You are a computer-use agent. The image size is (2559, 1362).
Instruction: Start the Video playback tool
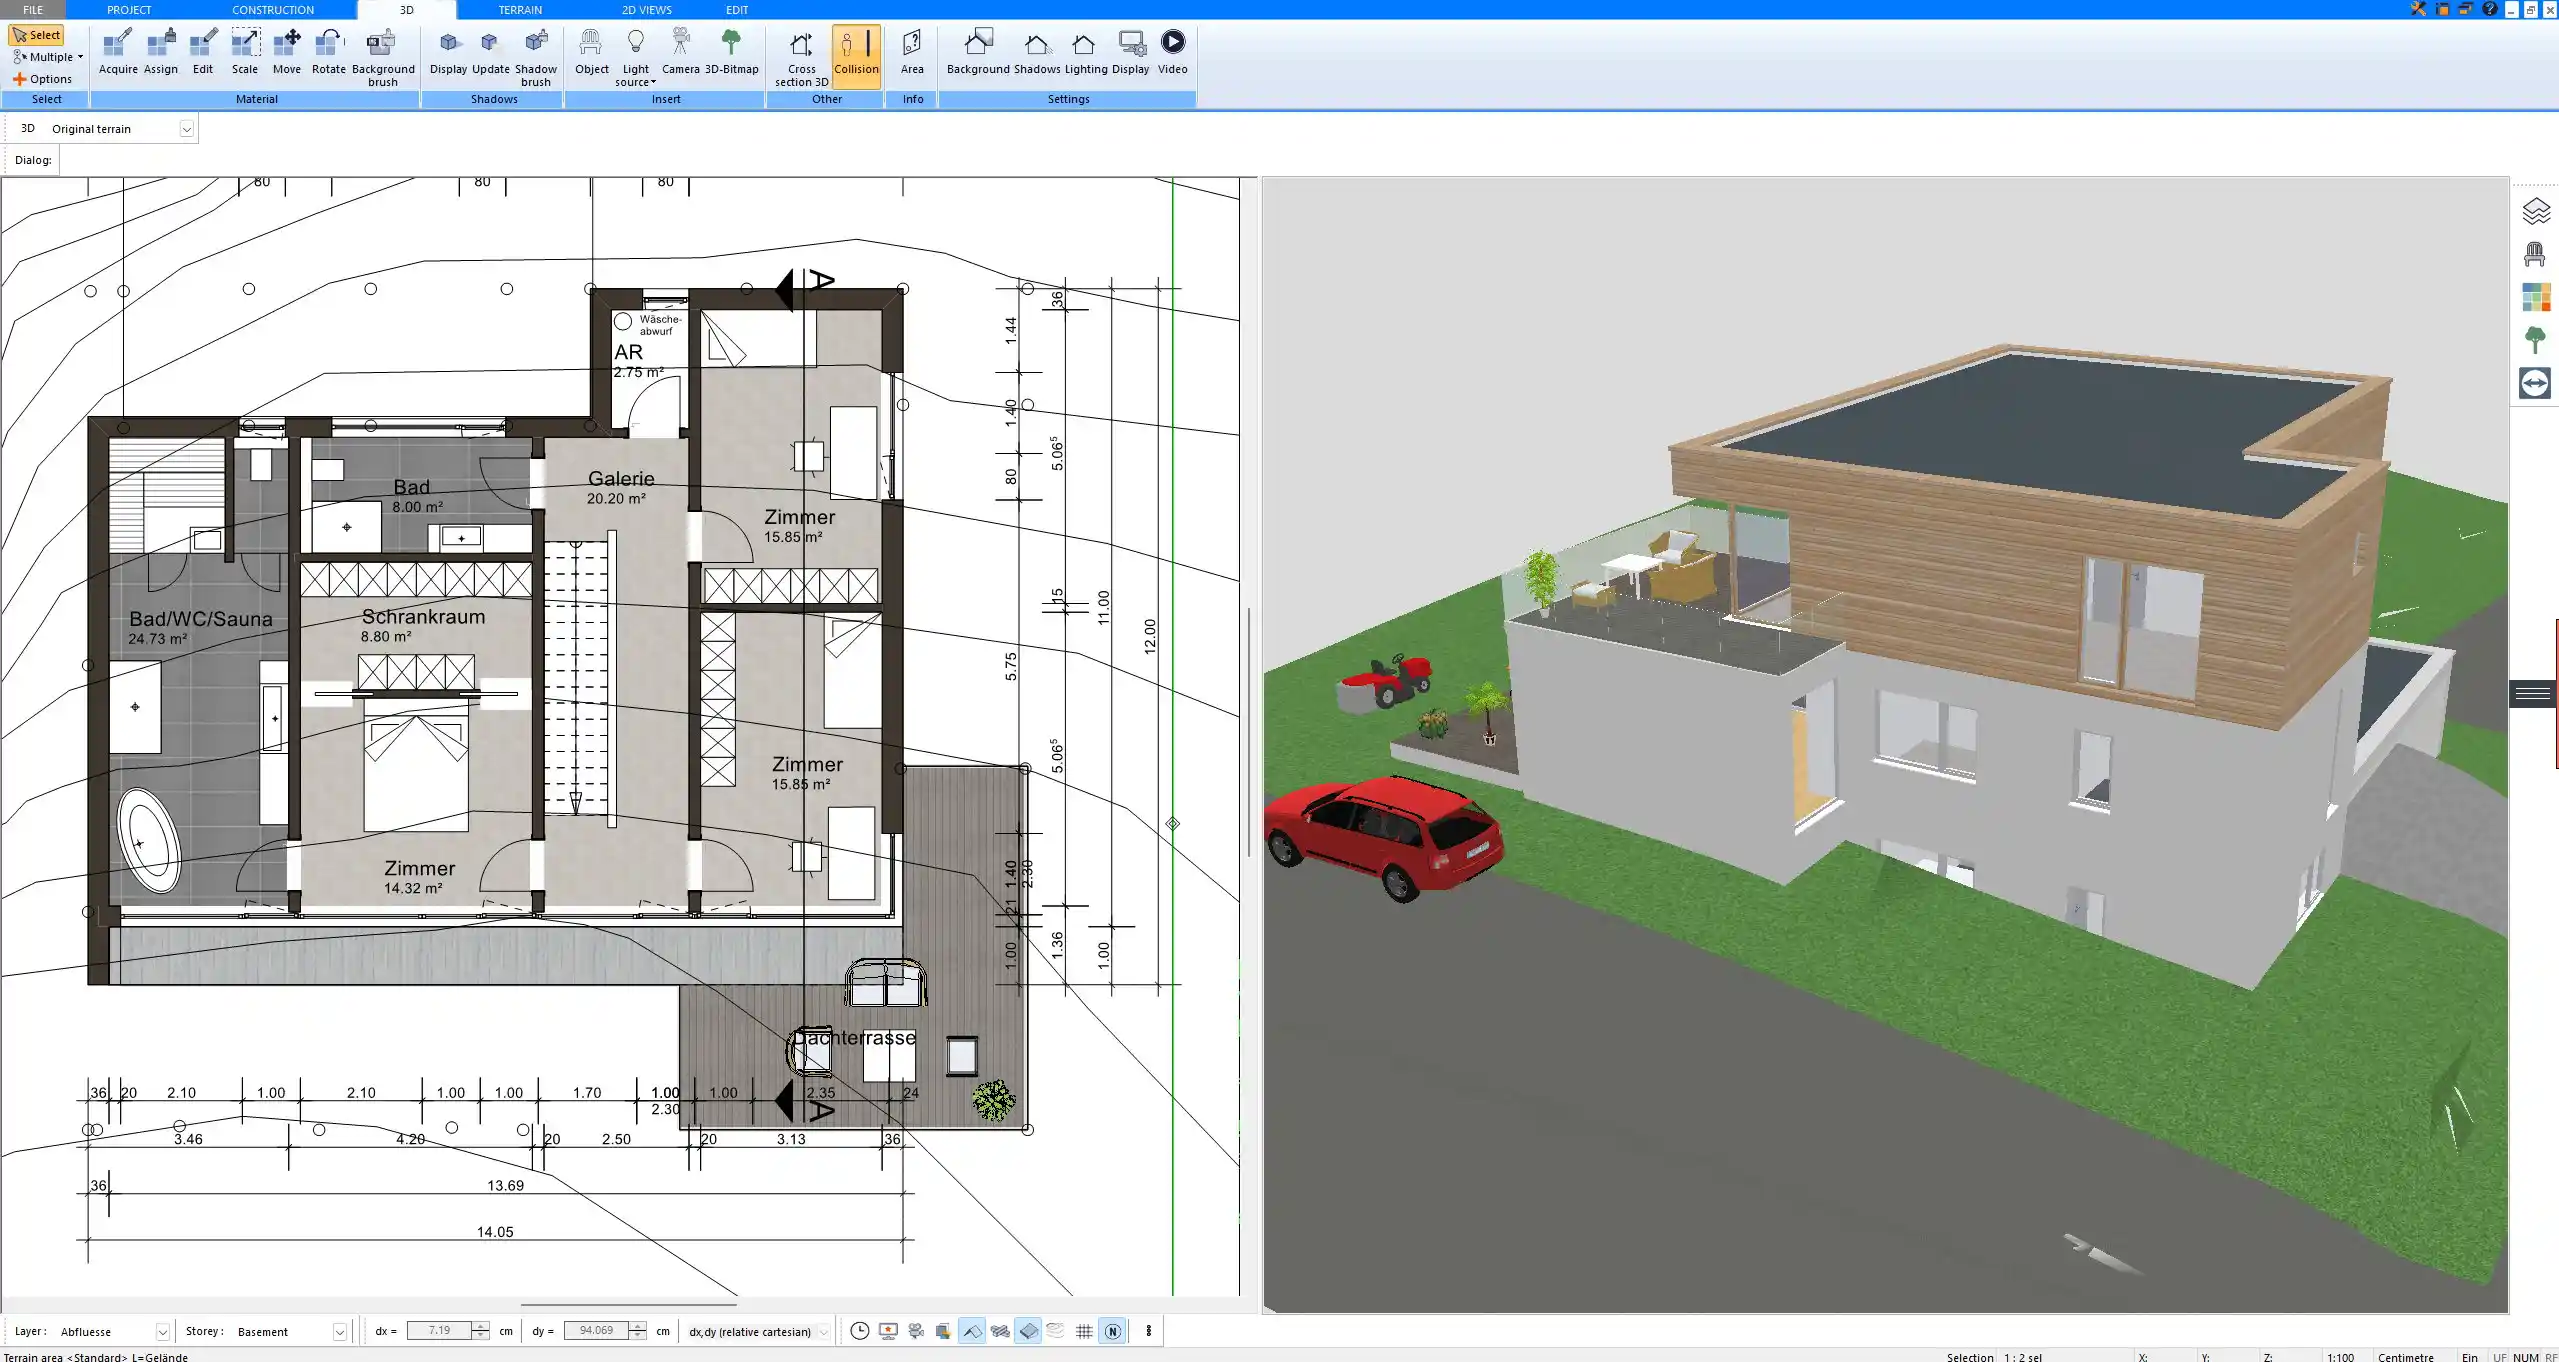click(1172, 53)
